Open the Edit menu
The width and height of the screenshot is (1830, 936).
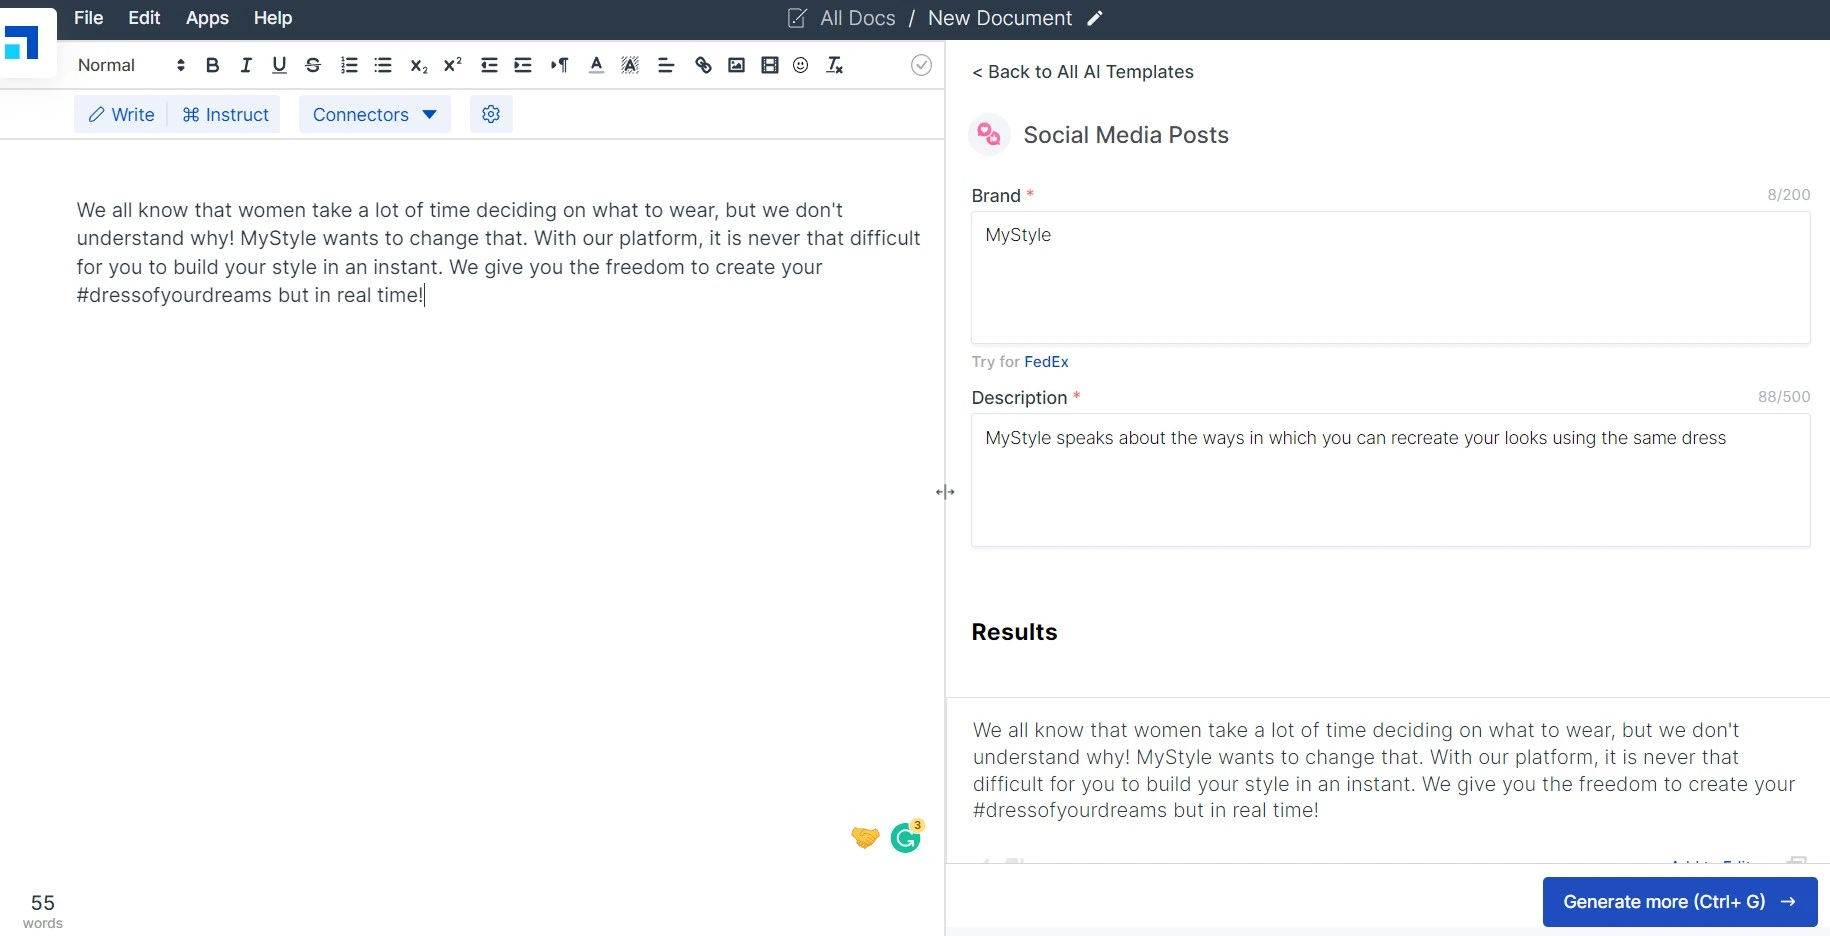coord(144,18)
